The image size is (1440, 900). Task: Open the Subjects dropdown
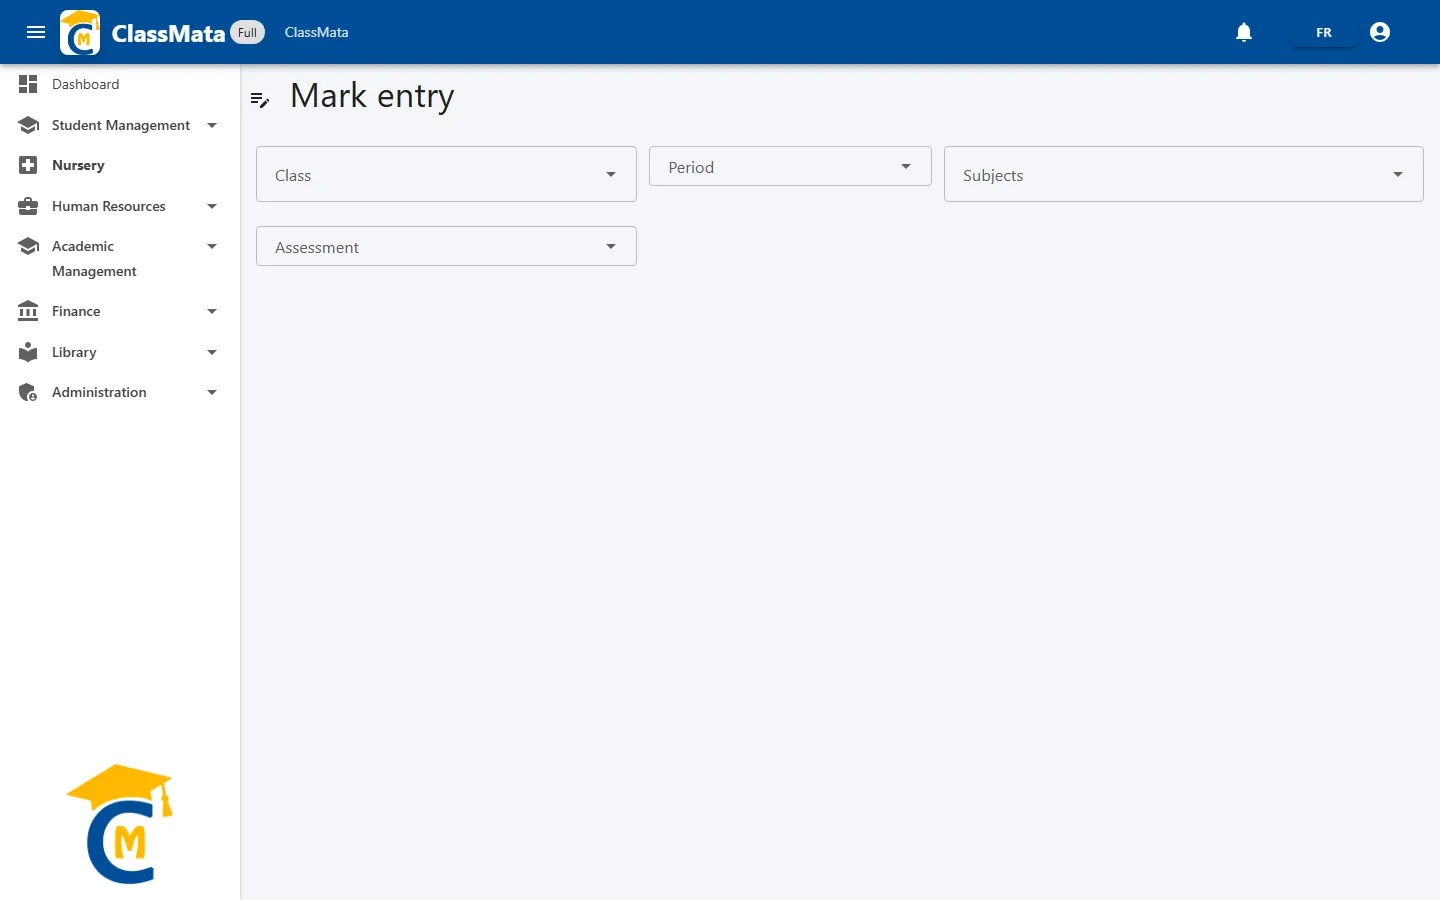click(1183, 174)
